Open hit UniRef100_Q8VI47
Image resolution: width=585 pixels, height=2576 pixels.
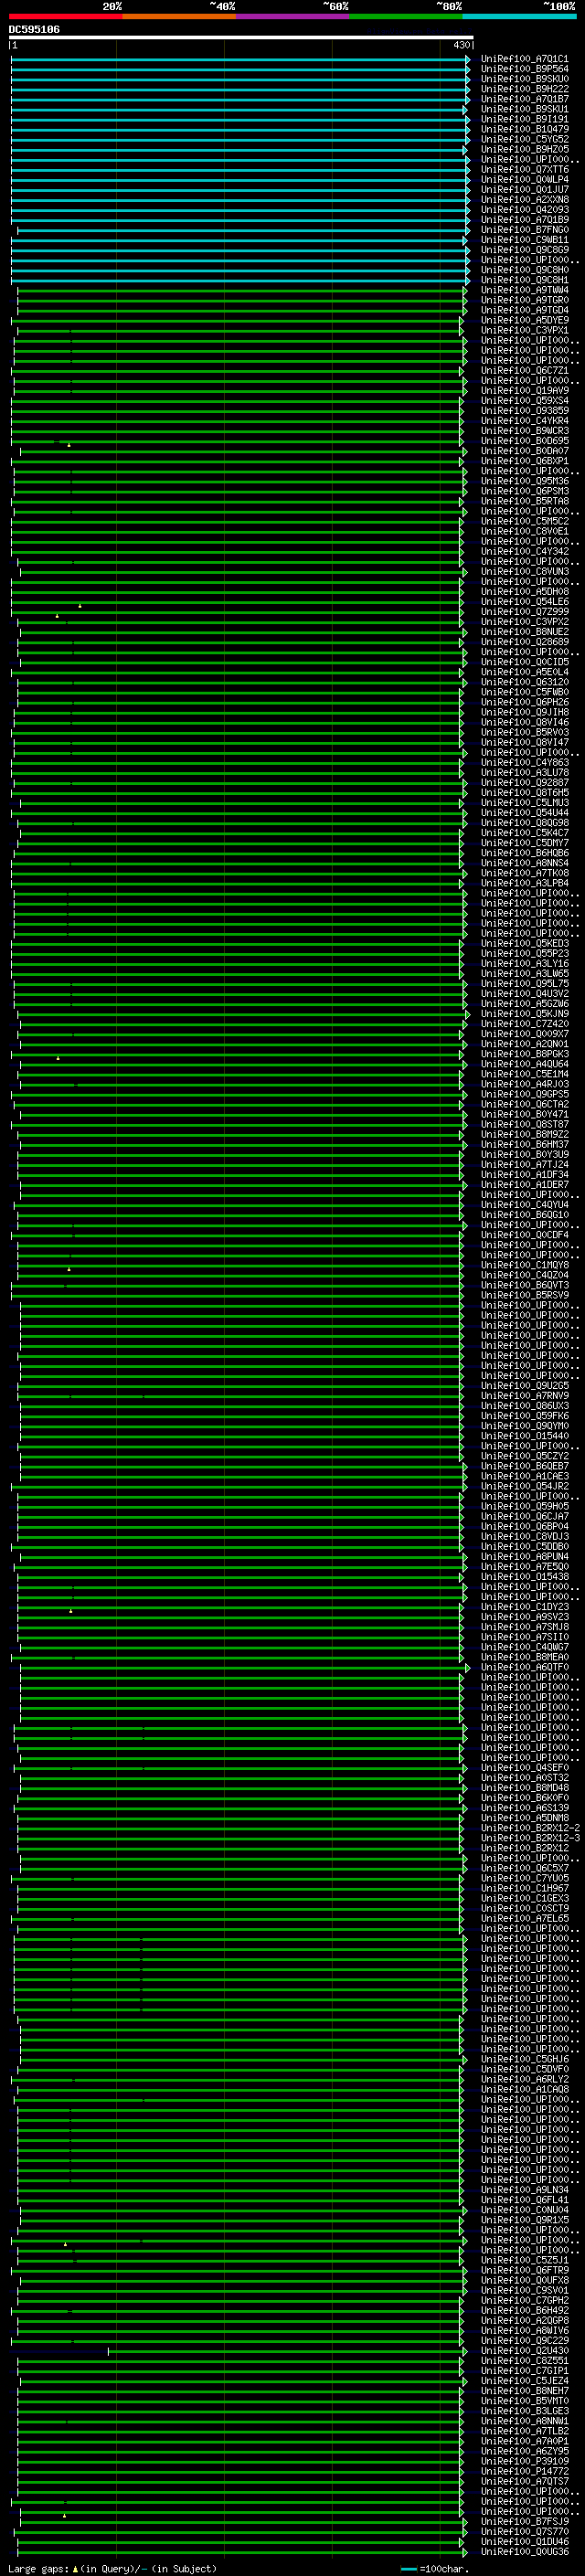click(524, 743)
